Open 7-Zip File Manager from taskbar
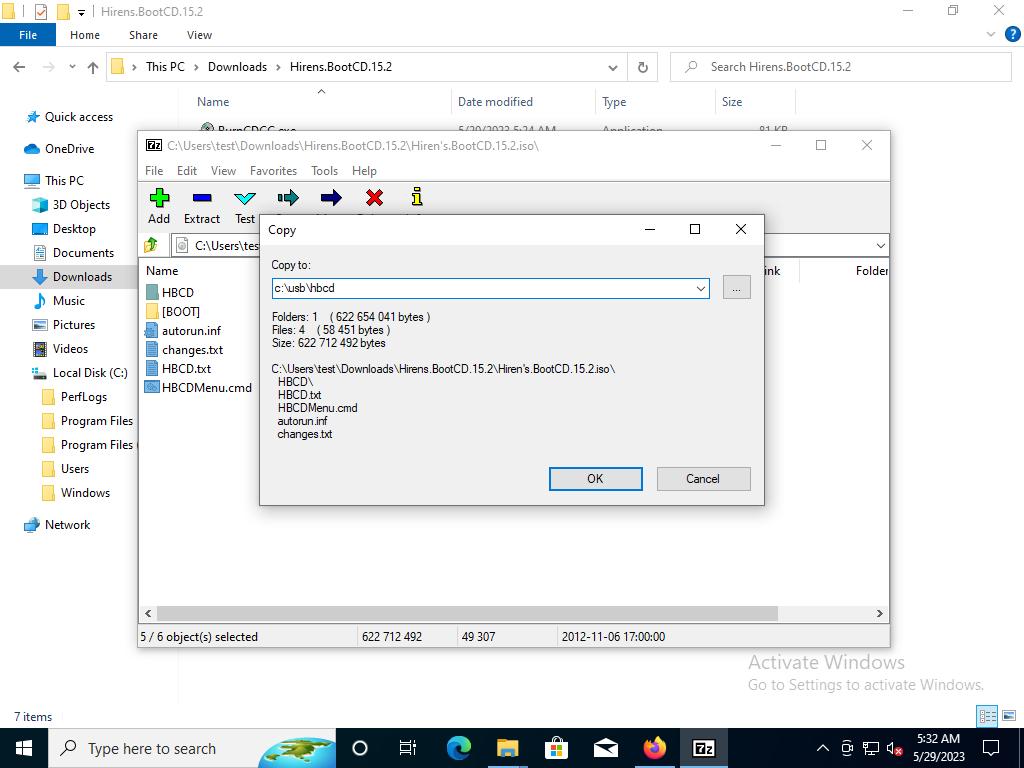The height and width of the screenshot is (768, 1024). (x=704, y=748)
